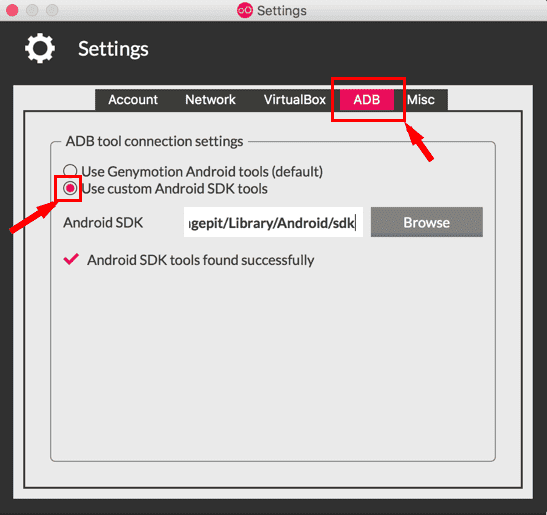Switch to the Network tab
Image resolution: width=547 pixels, height=515 pixels.
click(x=210, y=100)
